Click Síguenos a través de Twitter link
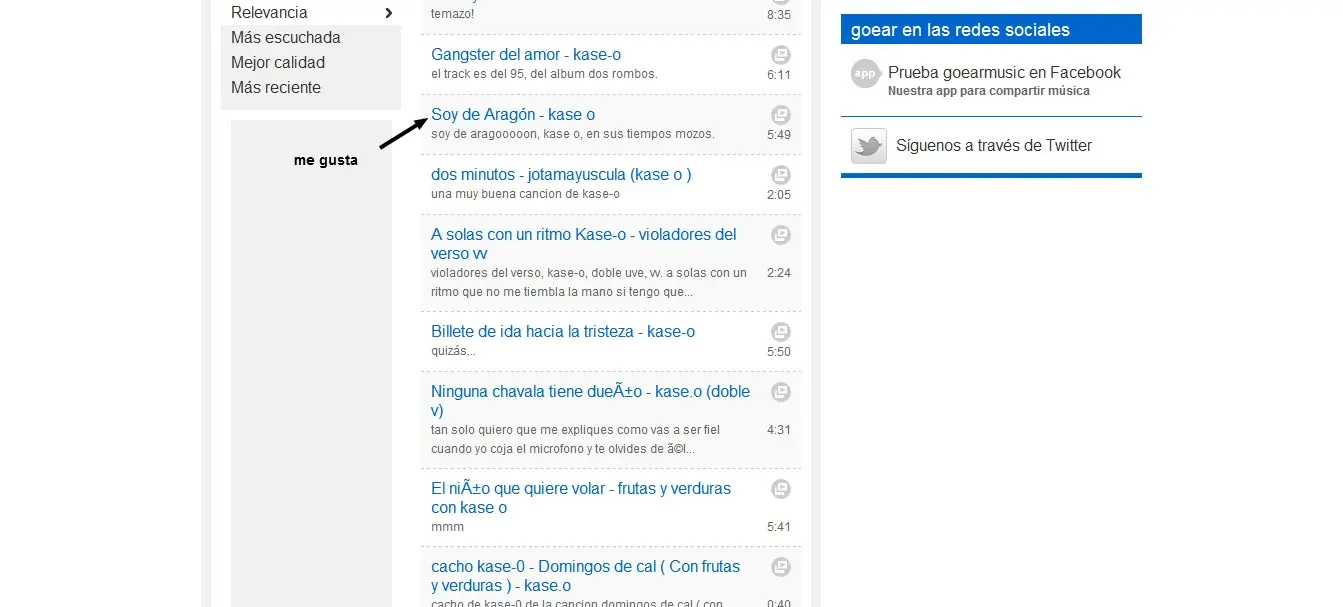The image size is (1343, 607). tap(994, 146)
